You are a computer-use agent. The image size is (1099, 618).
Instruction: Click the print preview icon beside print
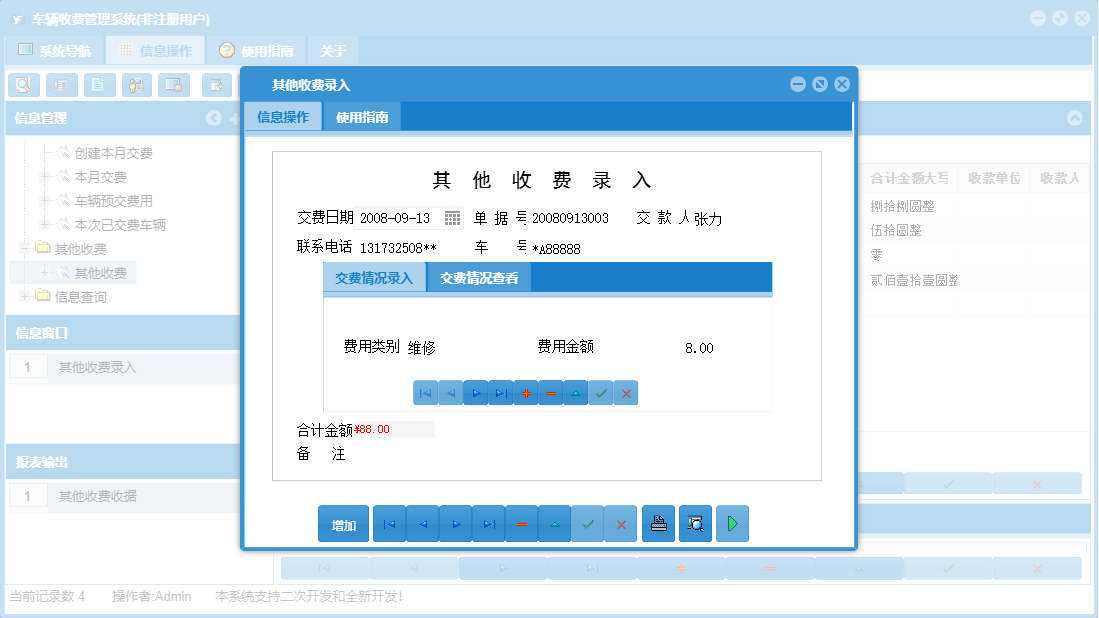point(694,523)
